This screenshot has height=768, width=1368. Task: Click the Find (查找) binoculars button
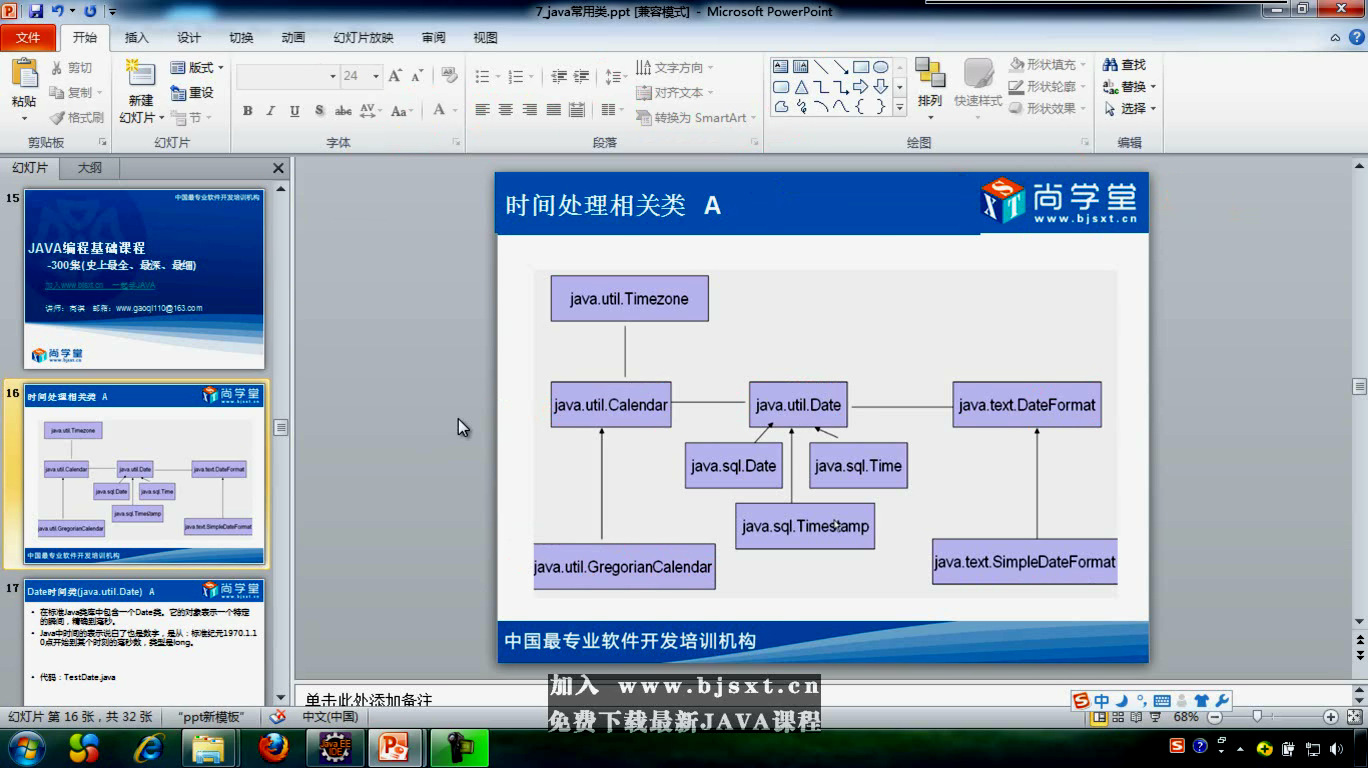[1125, 65]
